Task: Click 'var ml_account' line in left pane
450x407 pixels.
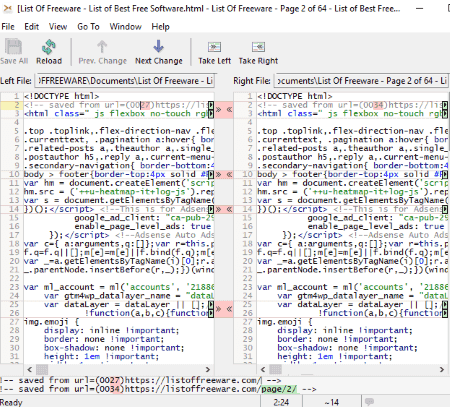Action: pyautogui.click(x=119, y=287)
